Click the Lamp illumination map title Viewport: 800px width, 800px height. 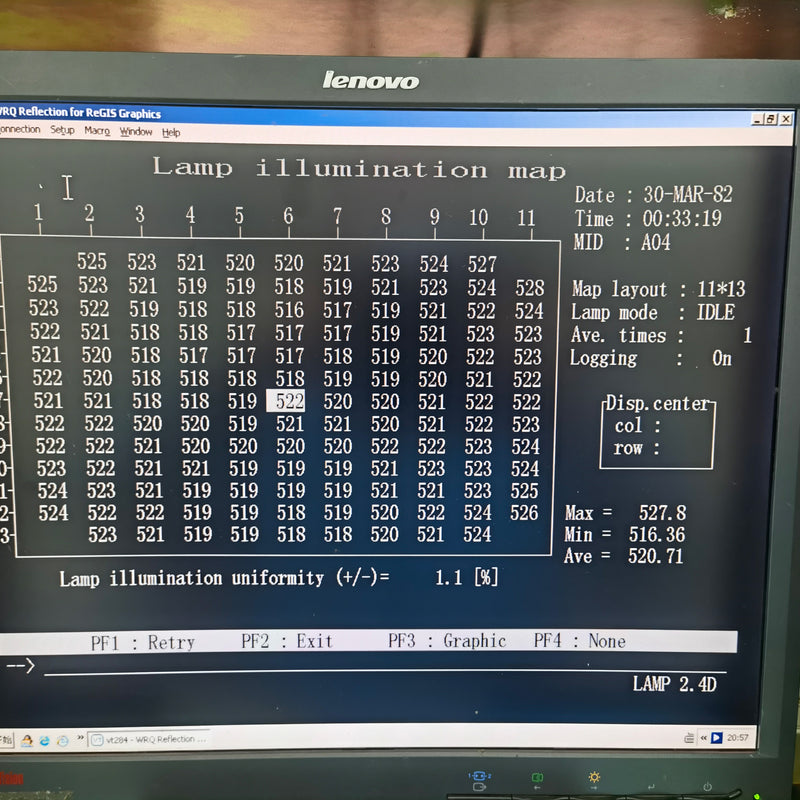360,168
